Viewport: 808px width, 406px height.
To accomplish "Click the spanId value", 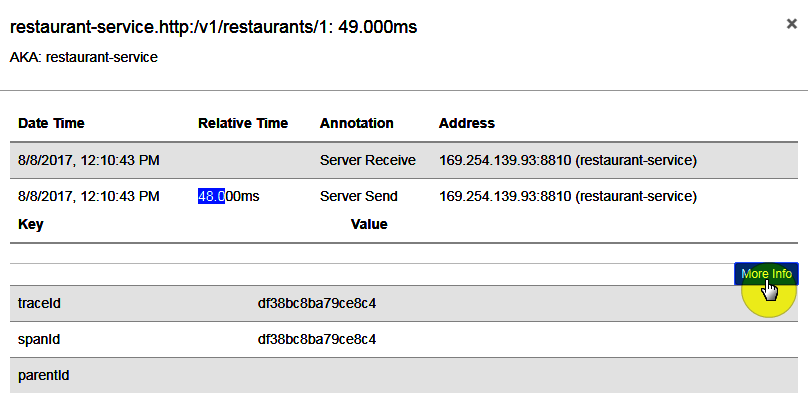I will tap(317, 339).
